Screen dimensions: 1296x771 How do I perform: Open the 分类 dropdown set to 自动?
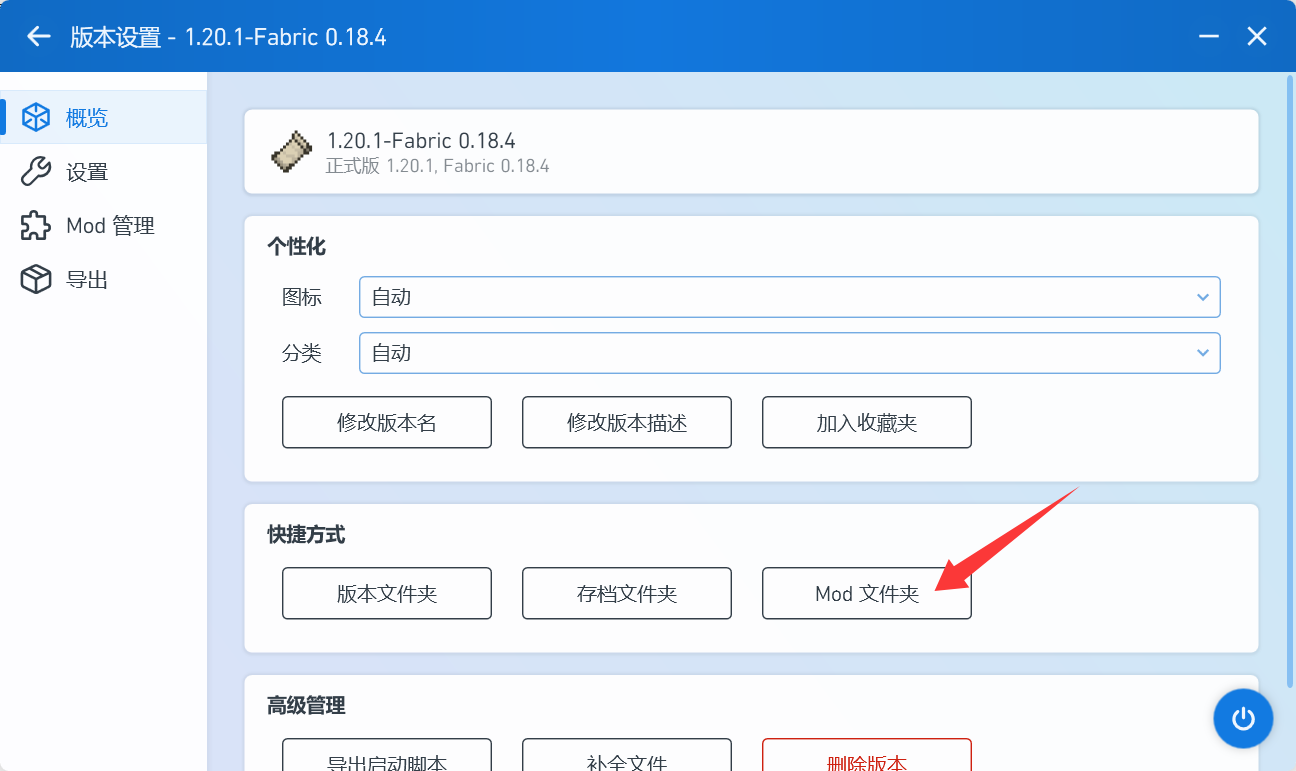tap(790, 353)
